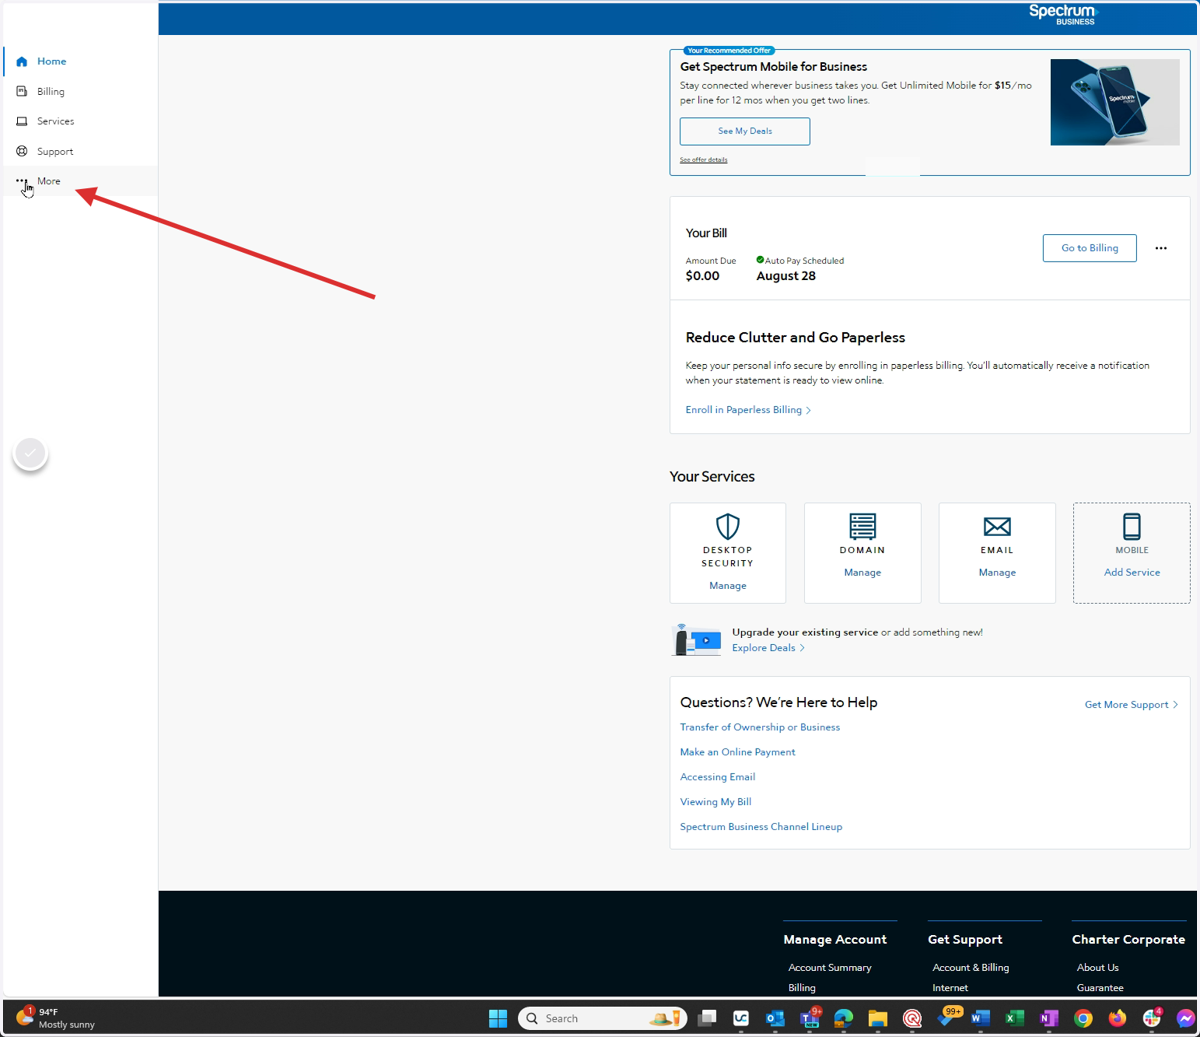Open the Accessing Email help link
This screenshot has width=1200, height=1037.
click(x=718, y=777)
